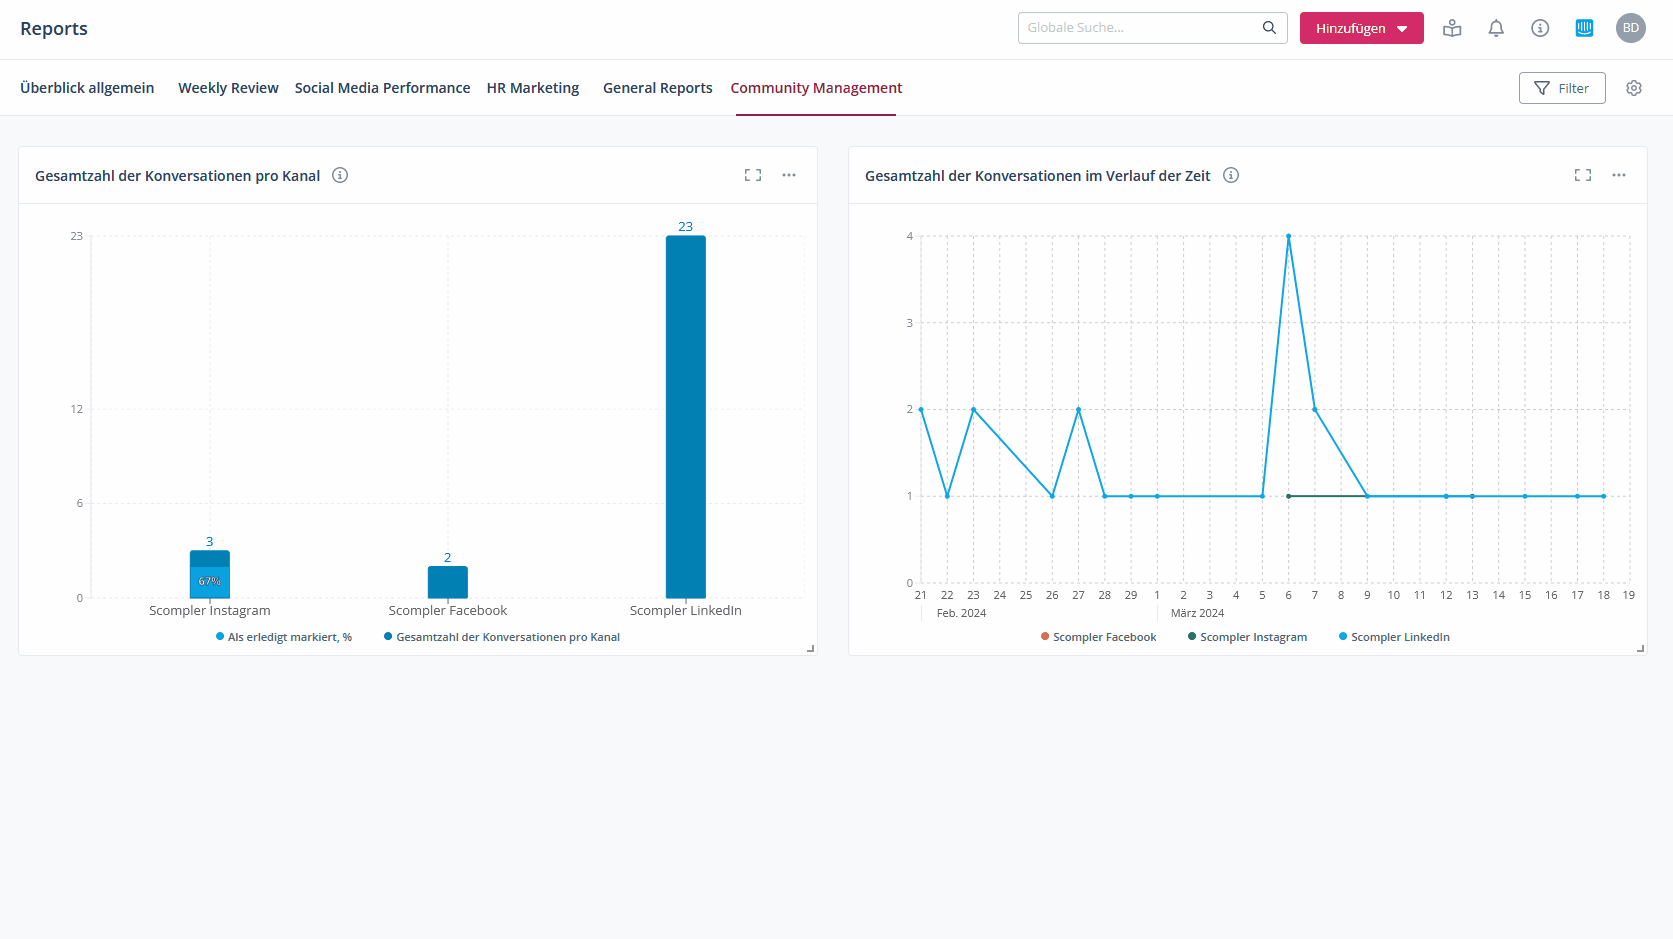Toggle Scompler Facebook legend series

[x=1098, y=637]
